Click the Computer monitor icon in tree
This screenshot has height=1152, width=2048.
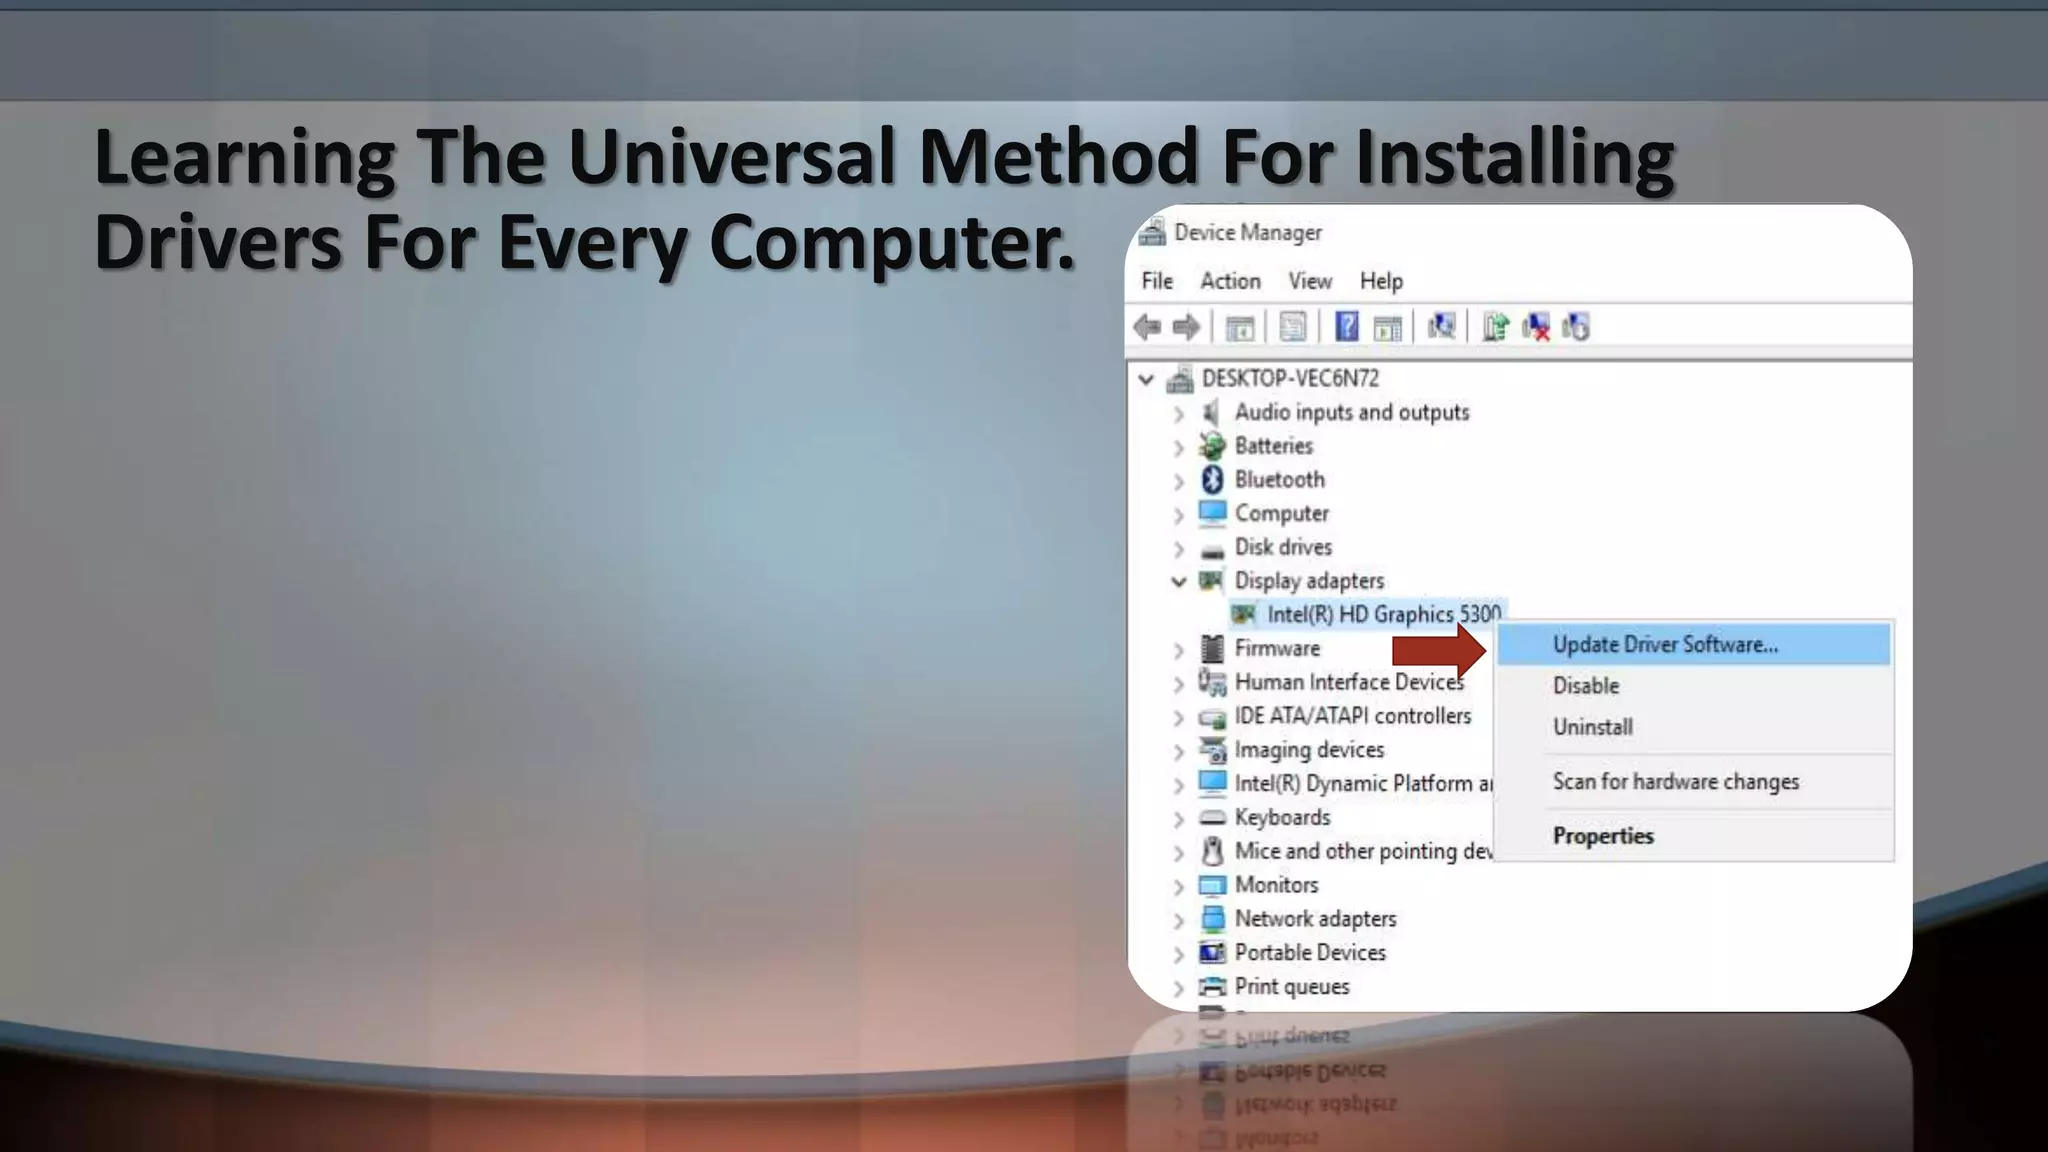(1212, 513)
